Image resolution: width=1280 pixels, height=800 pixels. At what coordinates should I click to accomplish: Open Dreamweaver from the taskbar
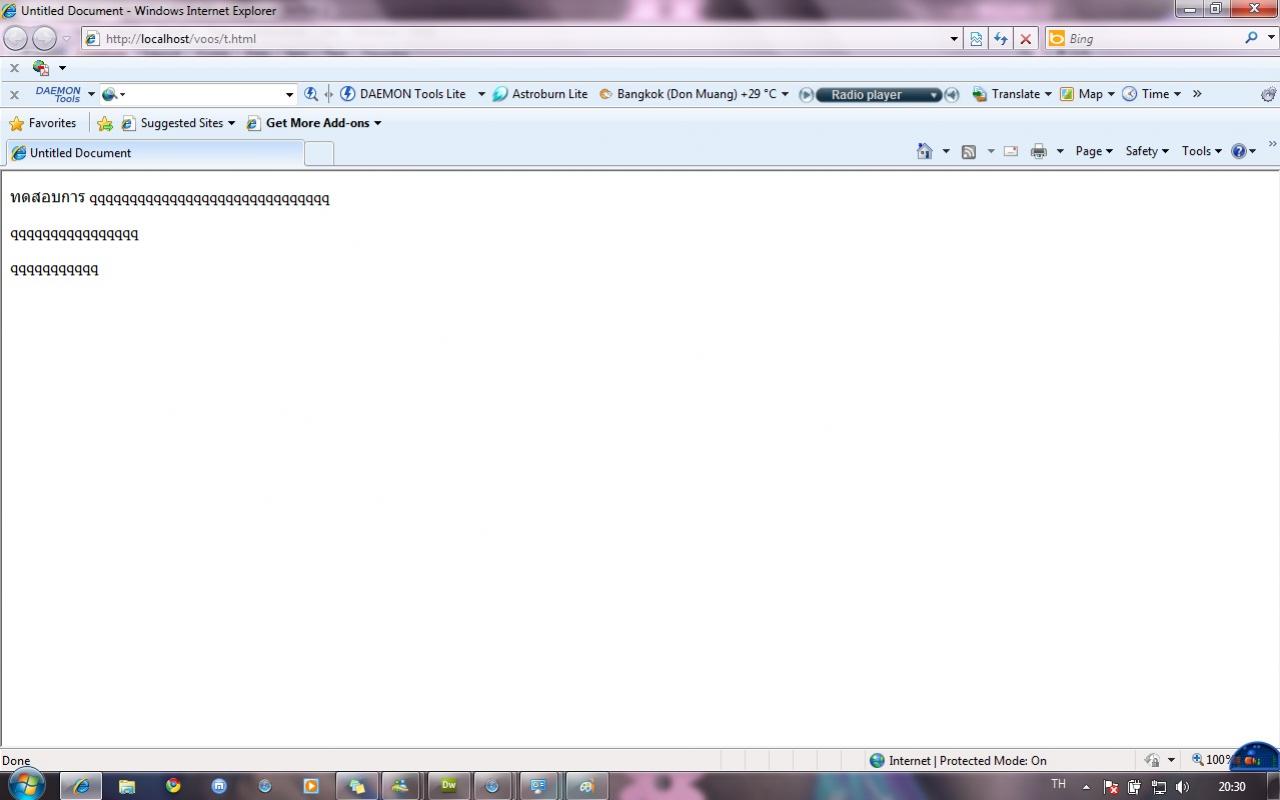point(449,786)
